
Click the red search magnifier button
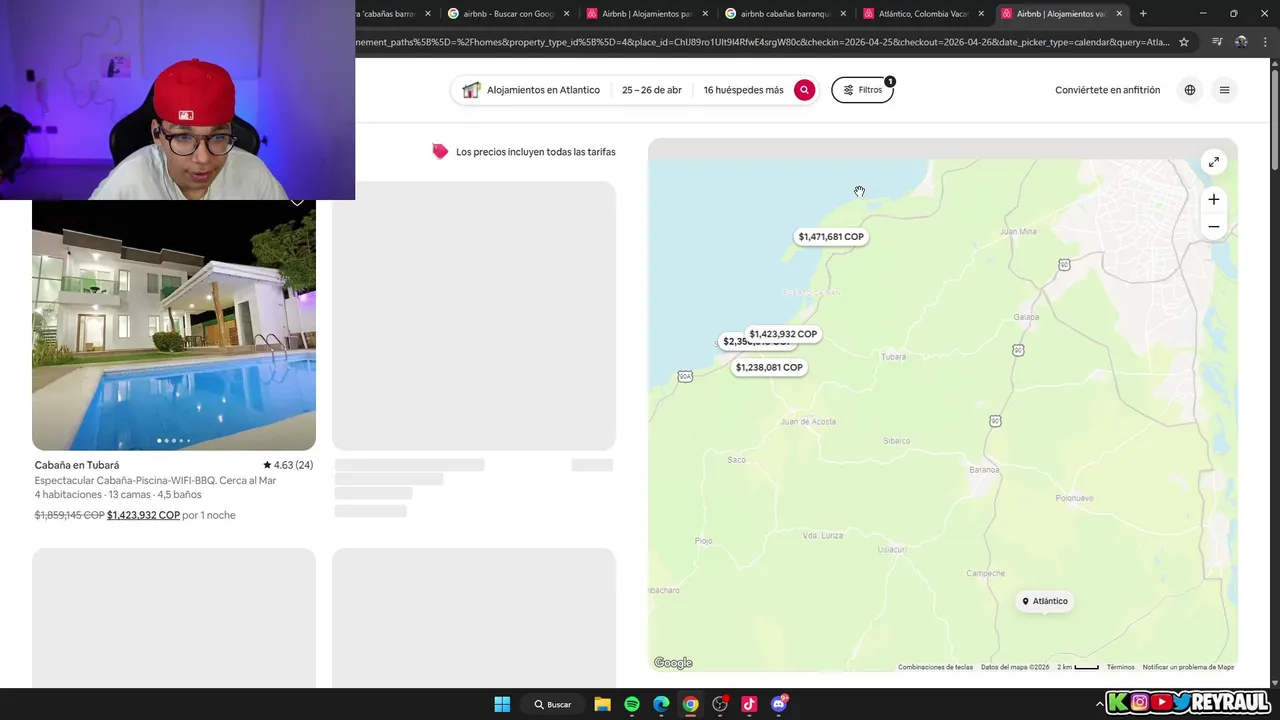[x=804, y=90]
